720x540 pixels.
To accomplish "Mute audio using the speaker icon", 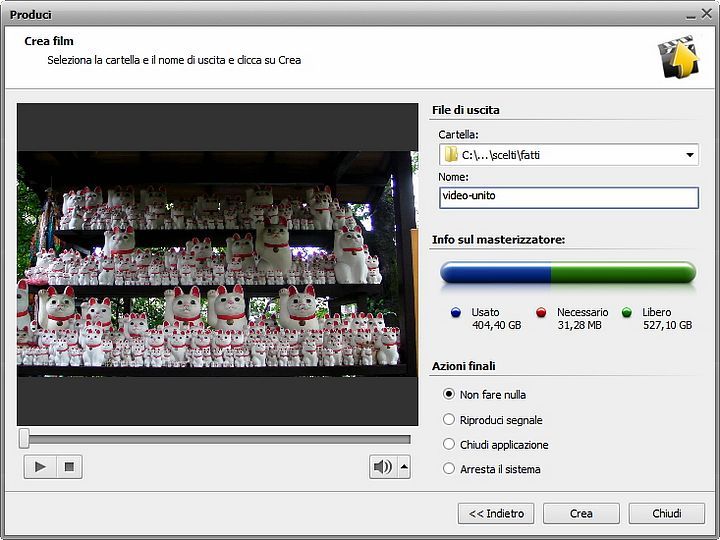I will click(x=383, y=467).
